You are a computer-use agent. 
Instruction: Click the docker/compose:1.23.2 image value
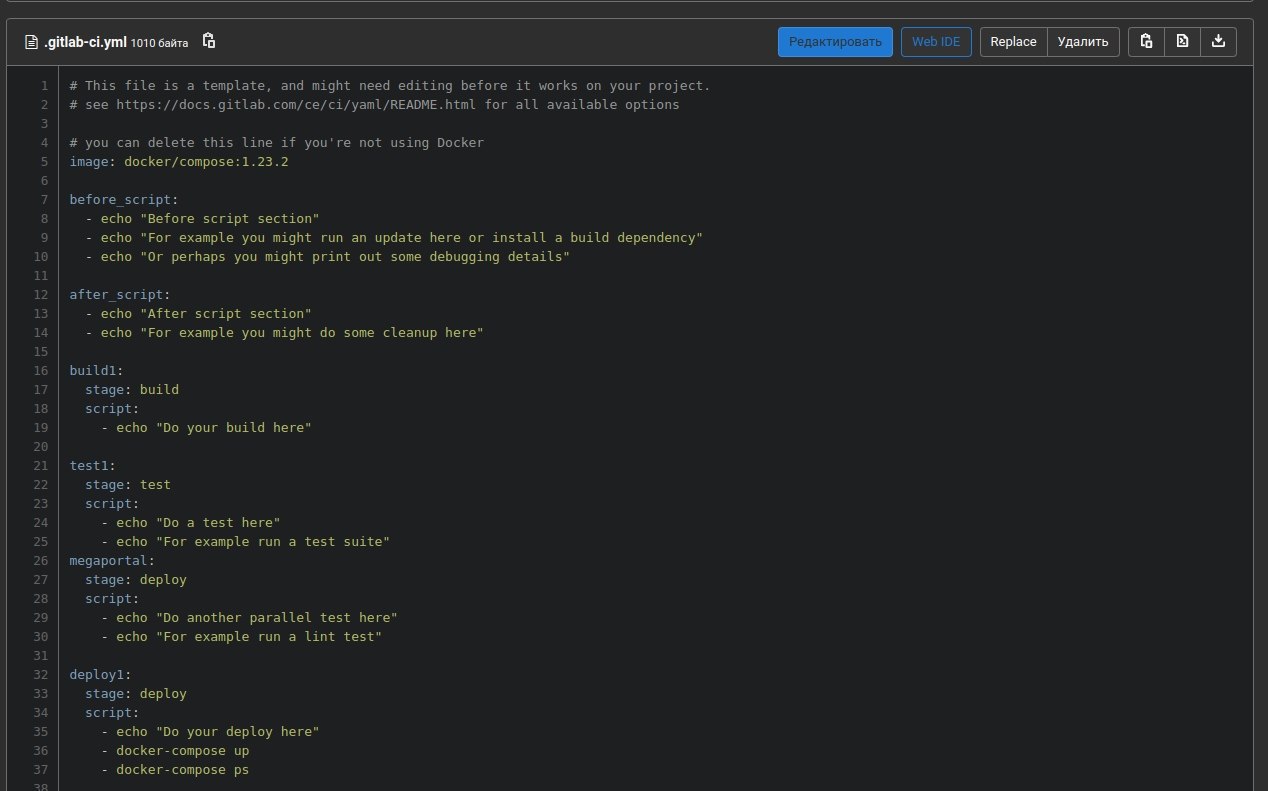pos(206,162)
